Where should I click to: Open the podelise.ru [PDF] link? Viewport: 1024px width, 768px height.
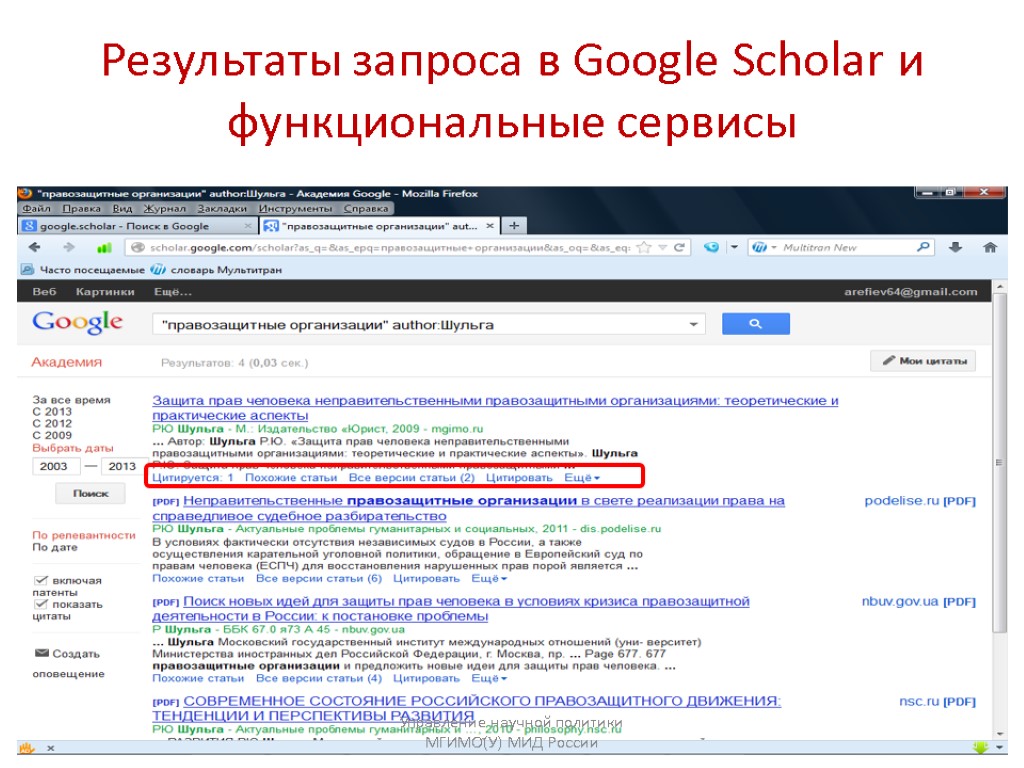tap(920, 501)
